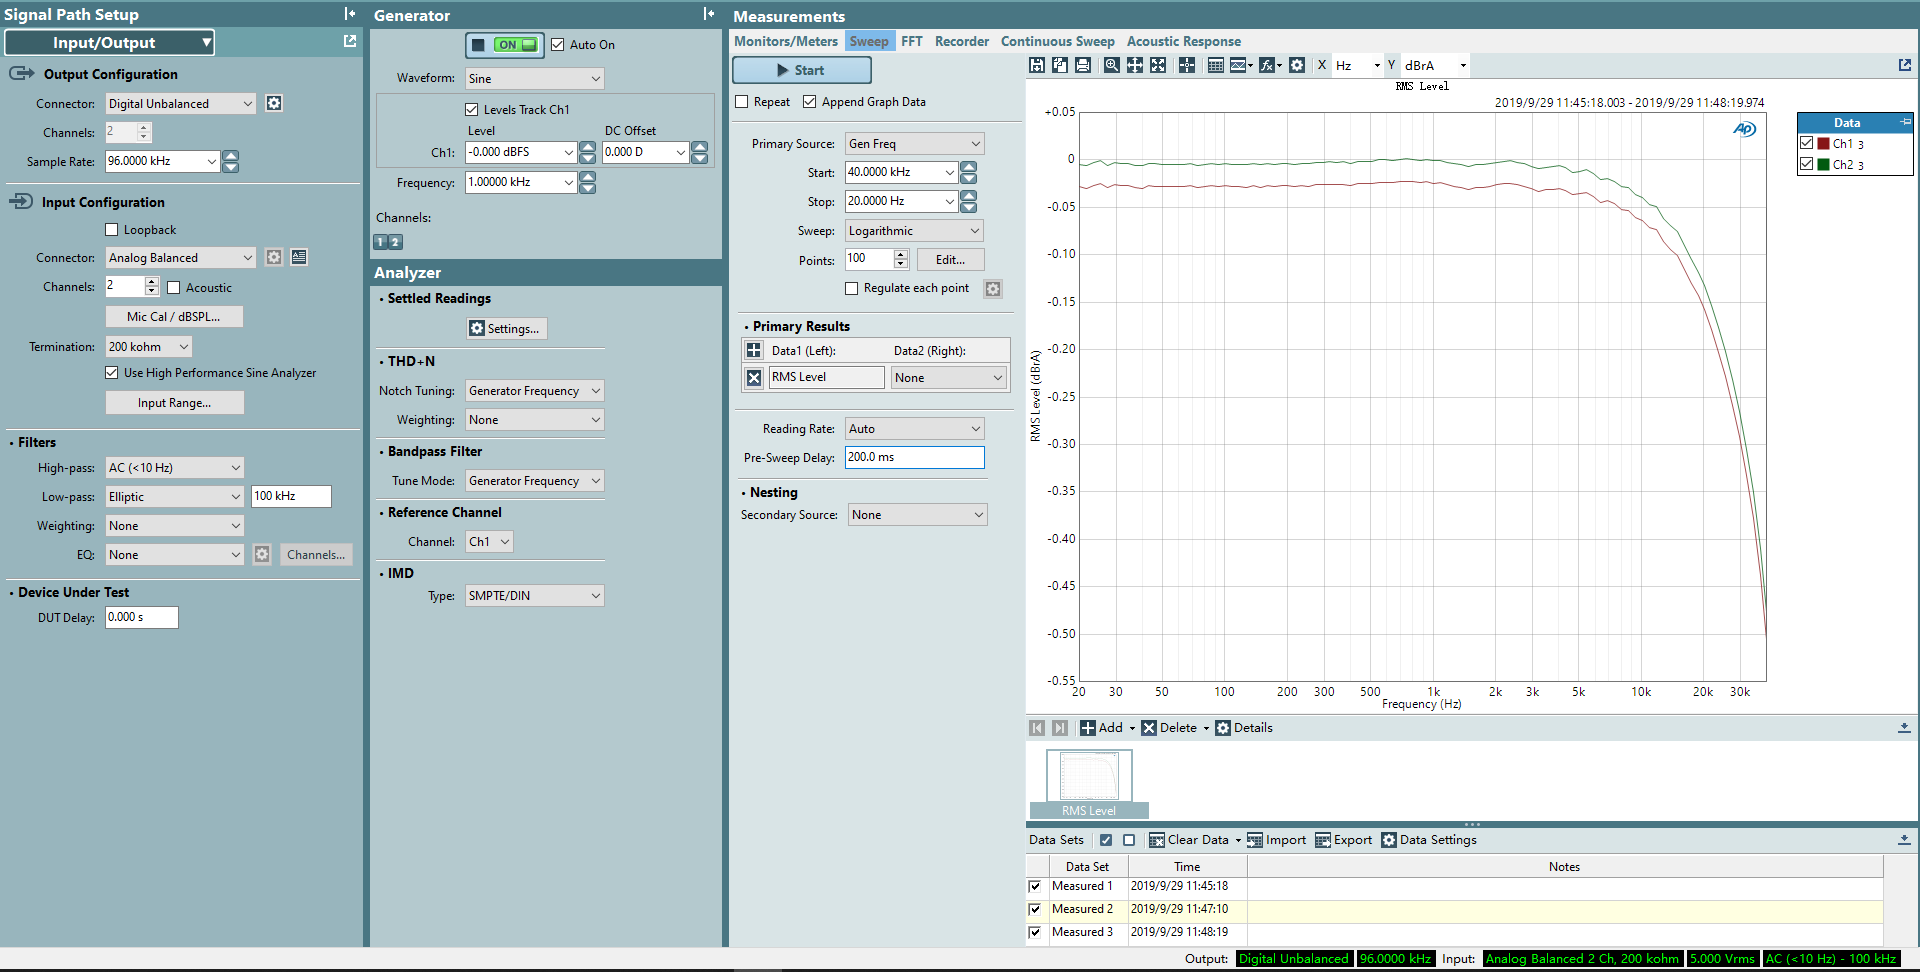This screenshot has height=972, width=1920.
Task: Activate the pan arrows tool on graph toolbar
Action: click(1135, 65)
